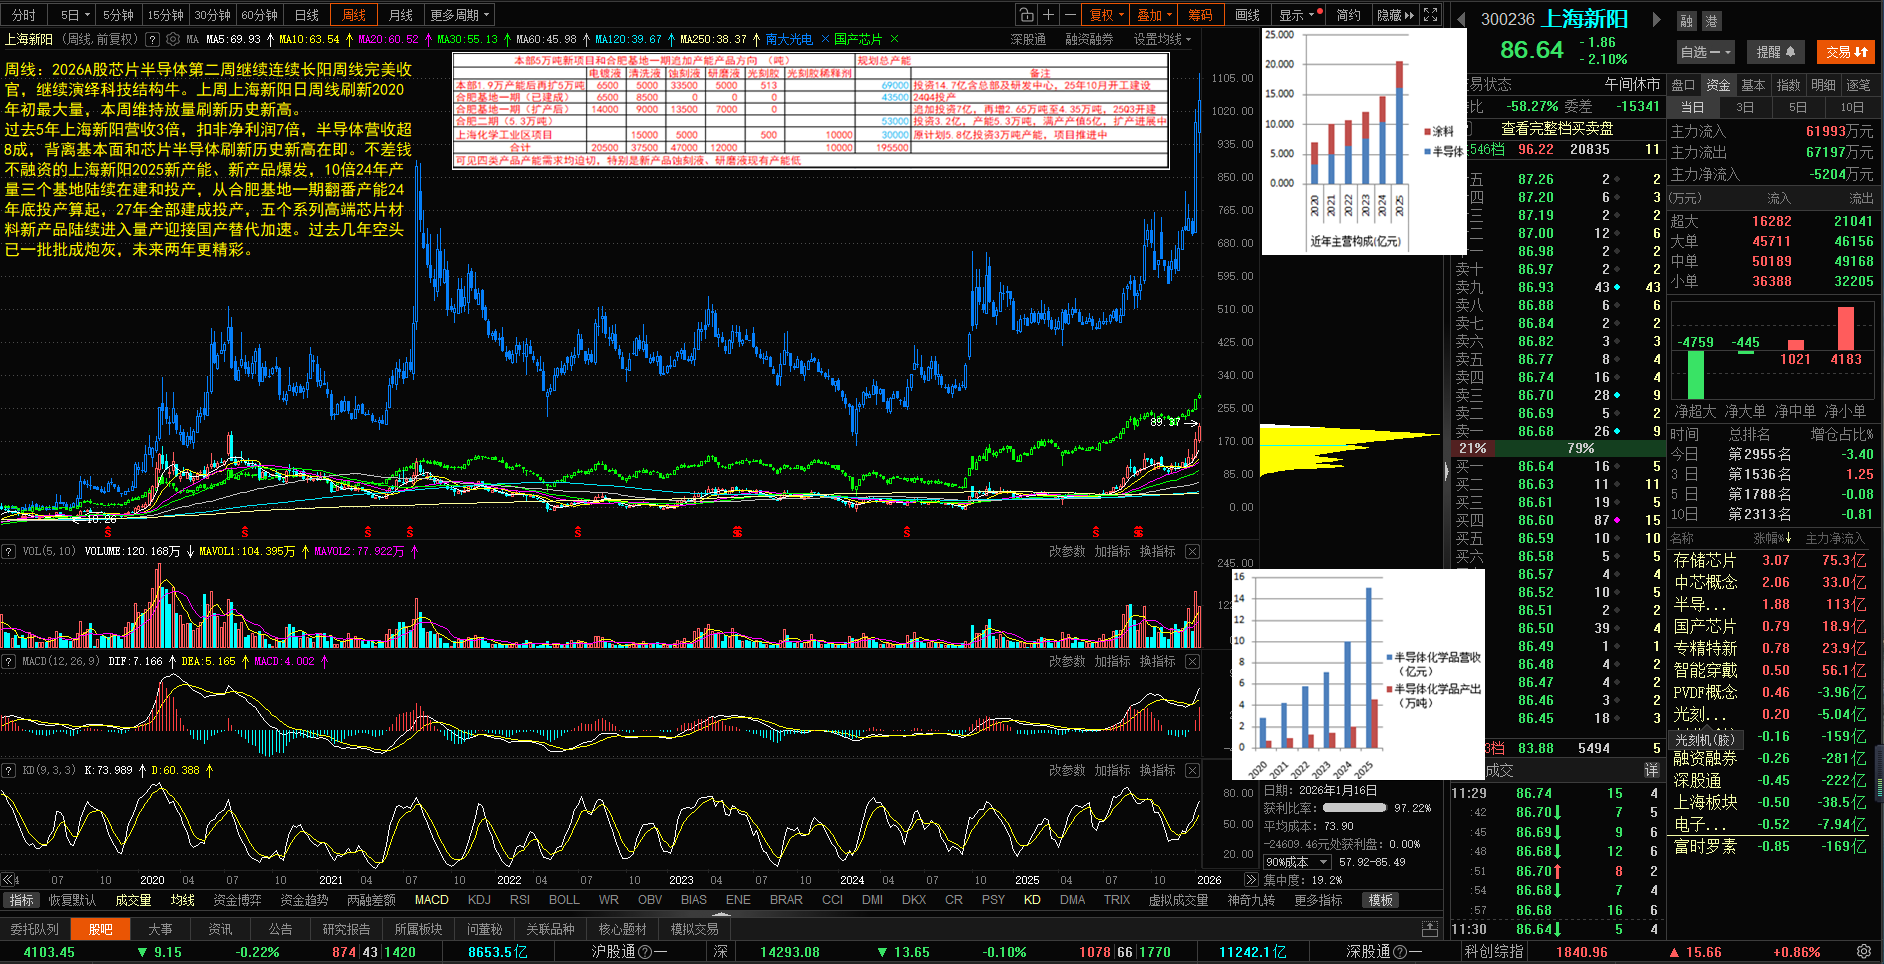The width and height of the screenshot is (1884, 964).
Task: Toggle the MACD indicator
Action: 431,900
